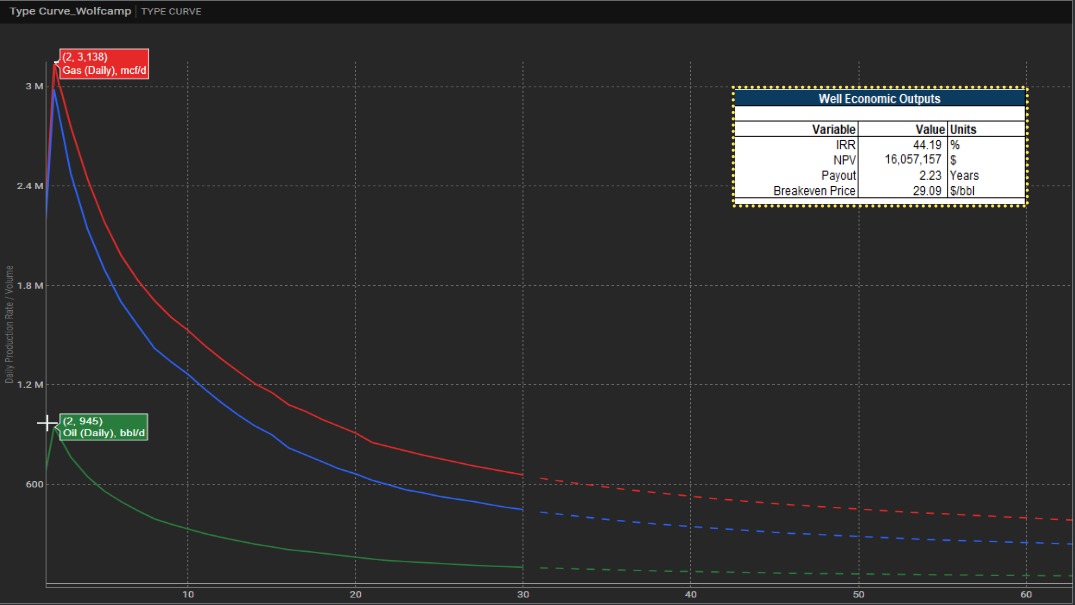Image resolution: width=1075 pixels, height=605 pixels.
Task: Click the Years unit cell
Action: pyautogui.click(x=964, y=176)
